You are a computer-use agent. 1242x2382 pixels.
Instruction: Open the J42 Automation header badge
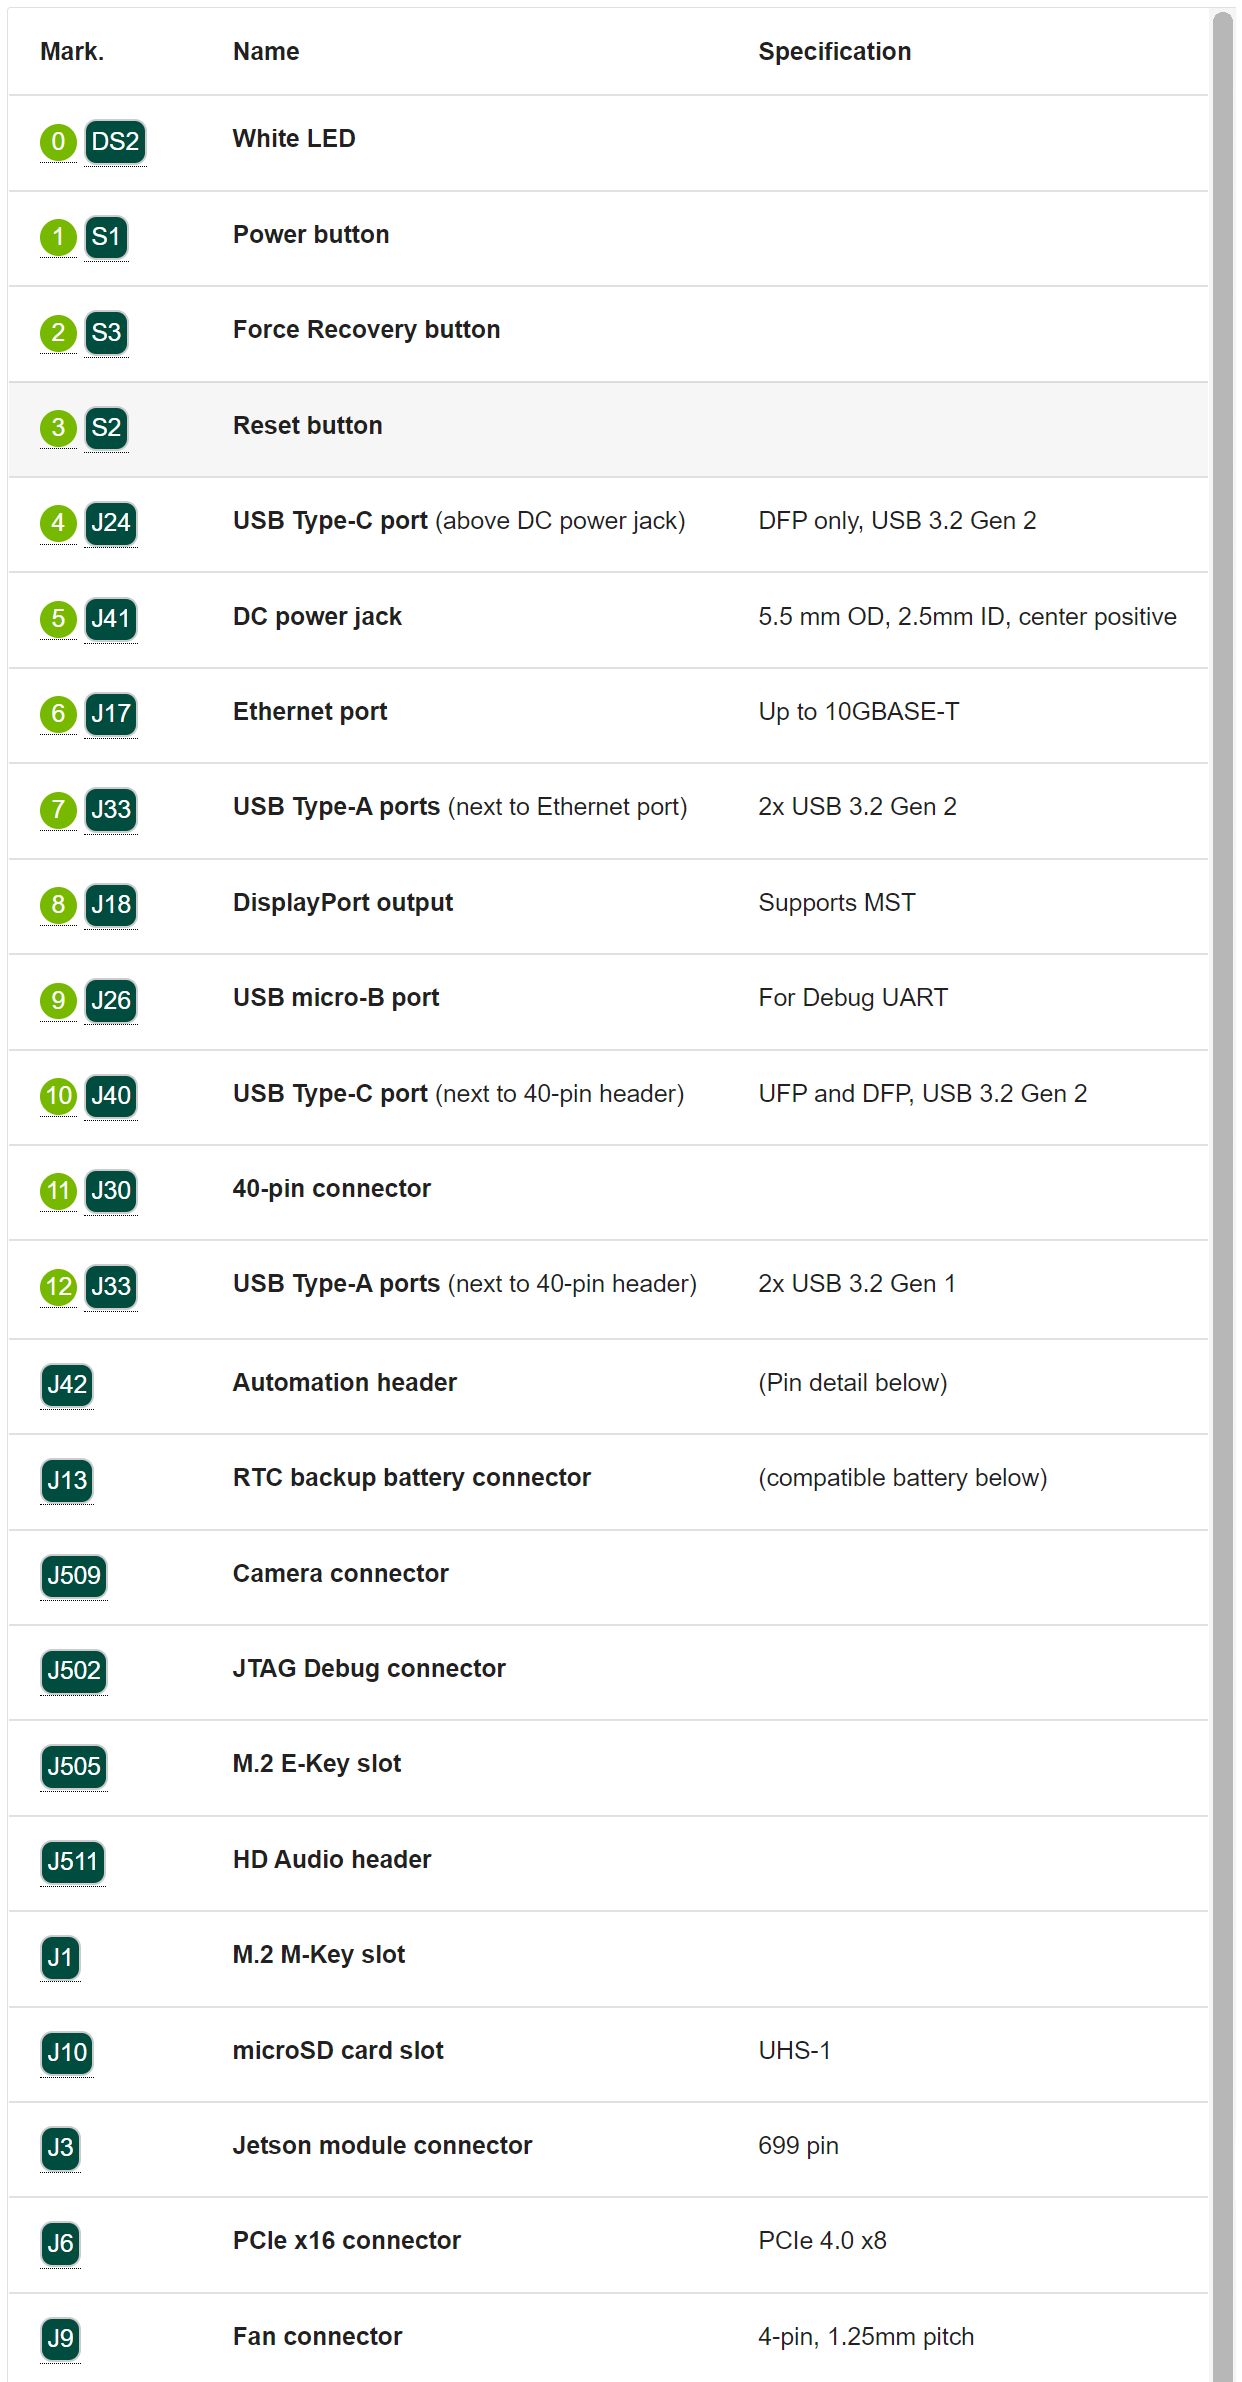[67, 1385]
